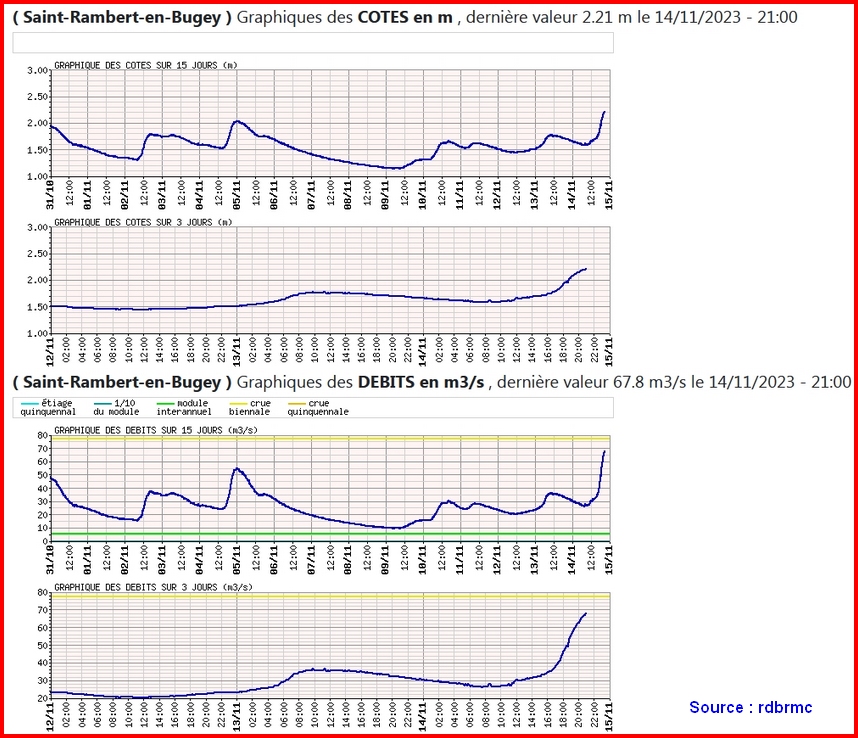The width and height of the screenshot is (858, 738).
Task: Click the green module line in the 15-day debits chart
Action: point(331,533)
